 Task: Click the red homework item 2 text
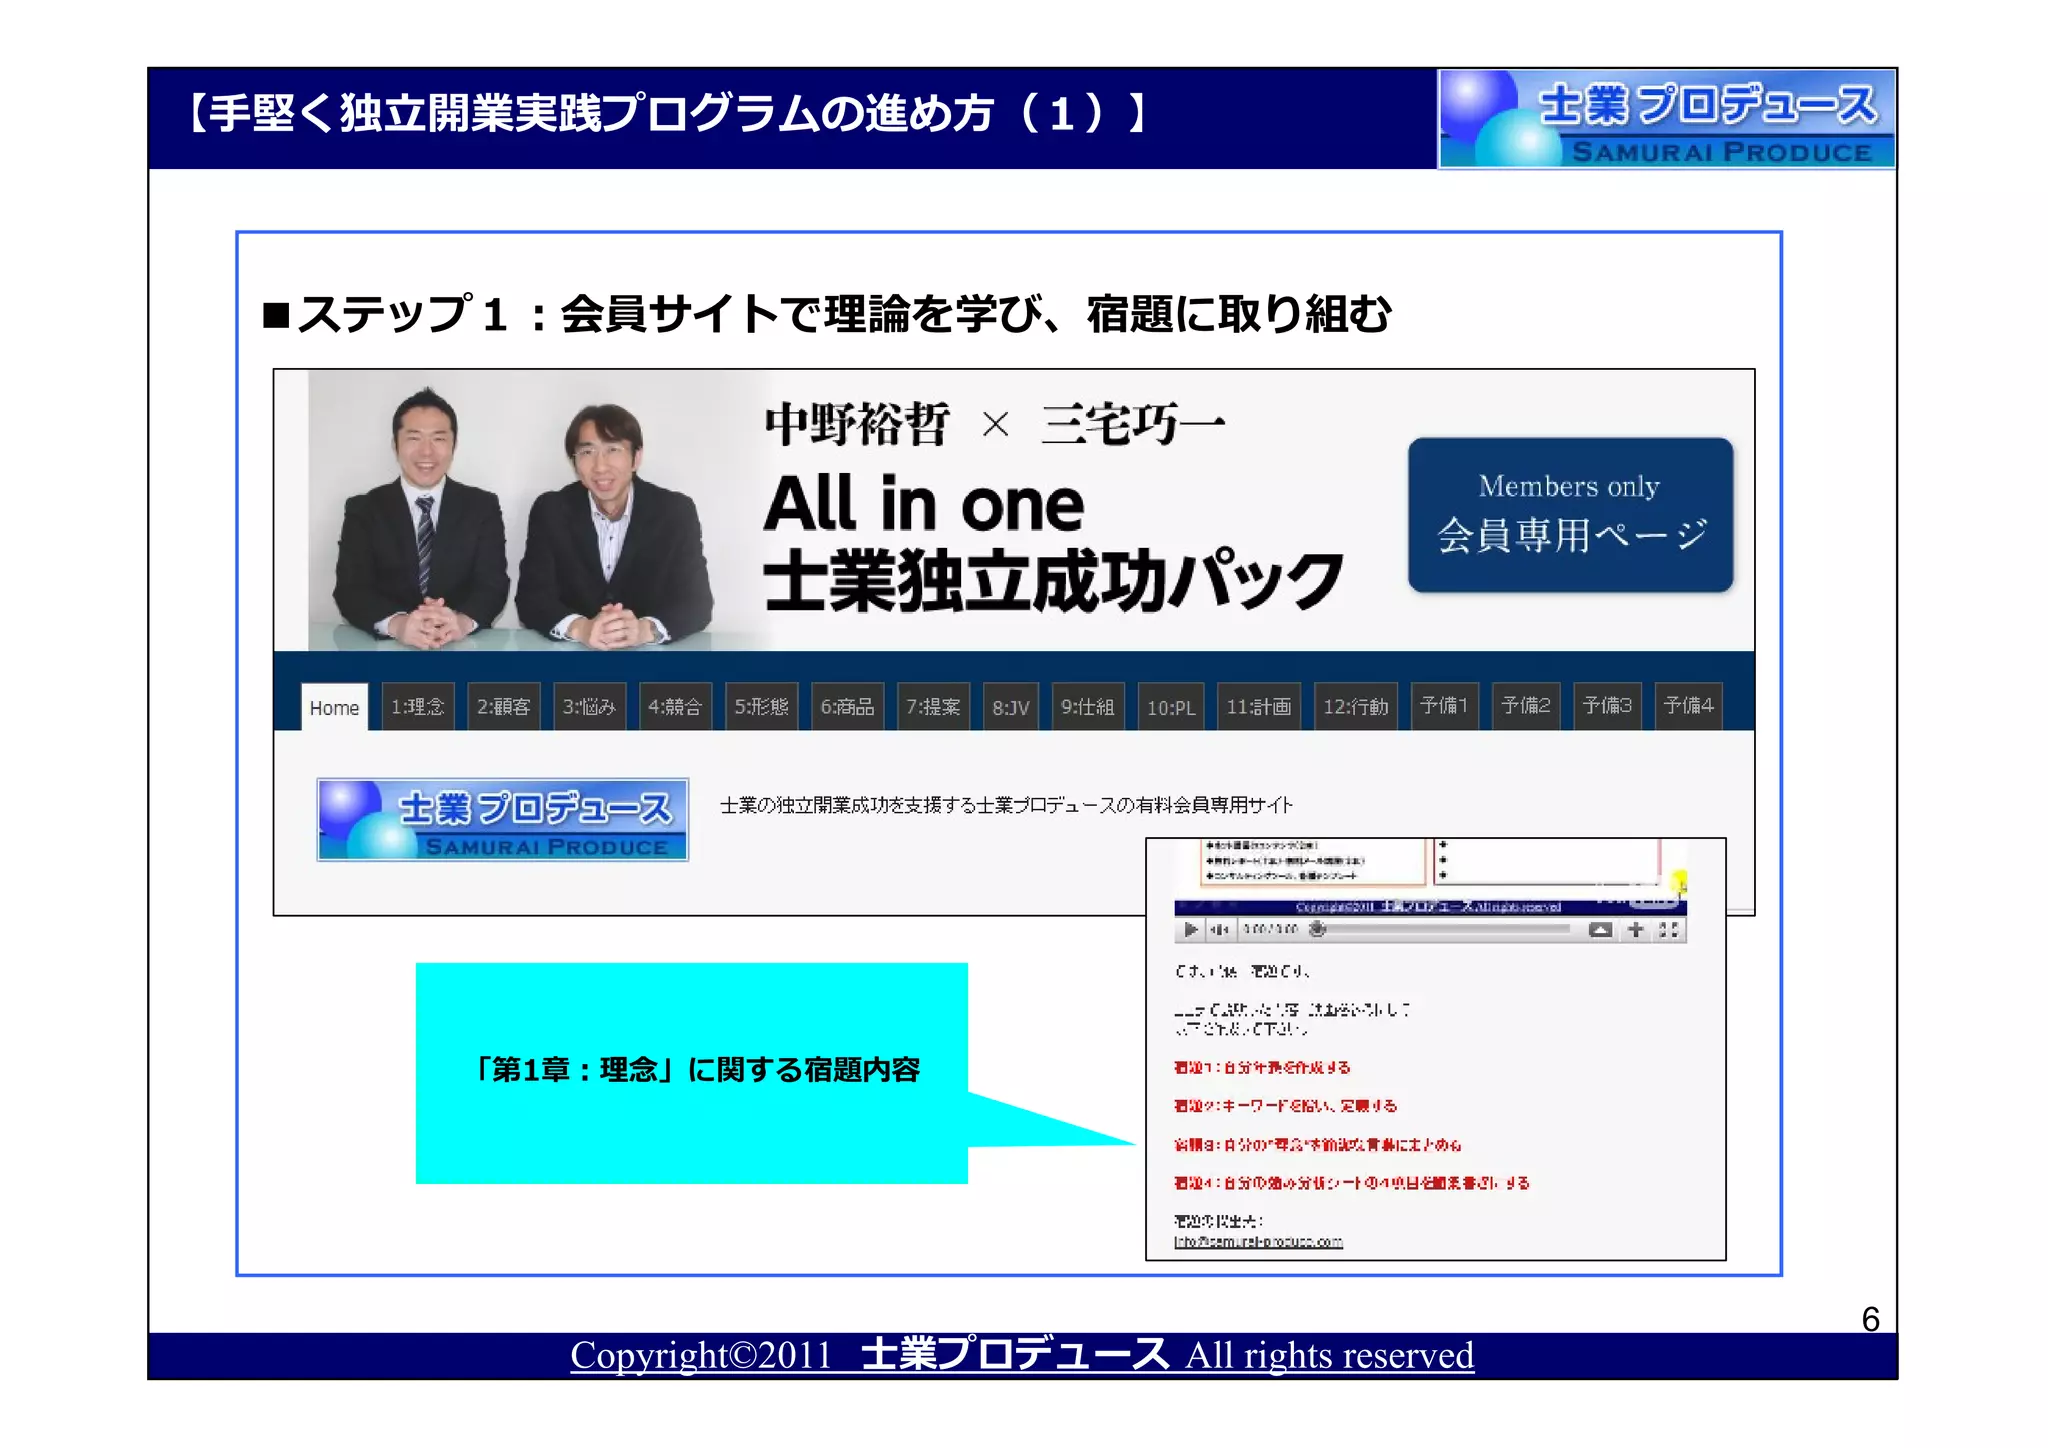[x=1285, y=1106]
